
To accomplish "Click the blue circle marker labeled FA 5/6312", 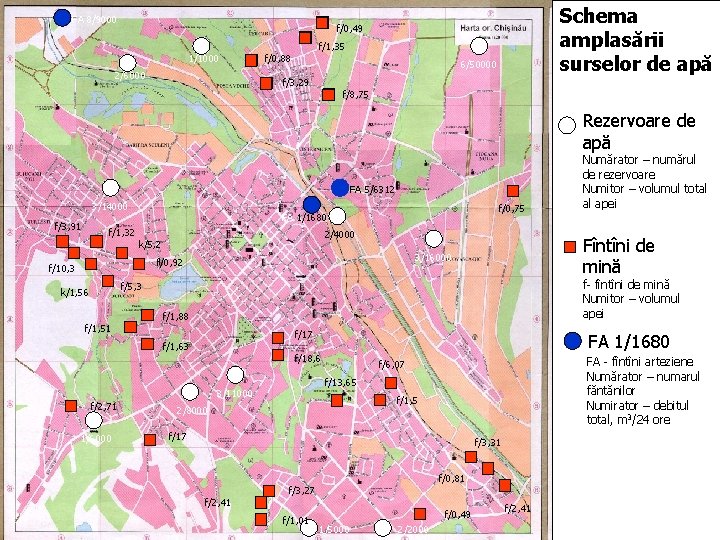I will click(340, 187).
